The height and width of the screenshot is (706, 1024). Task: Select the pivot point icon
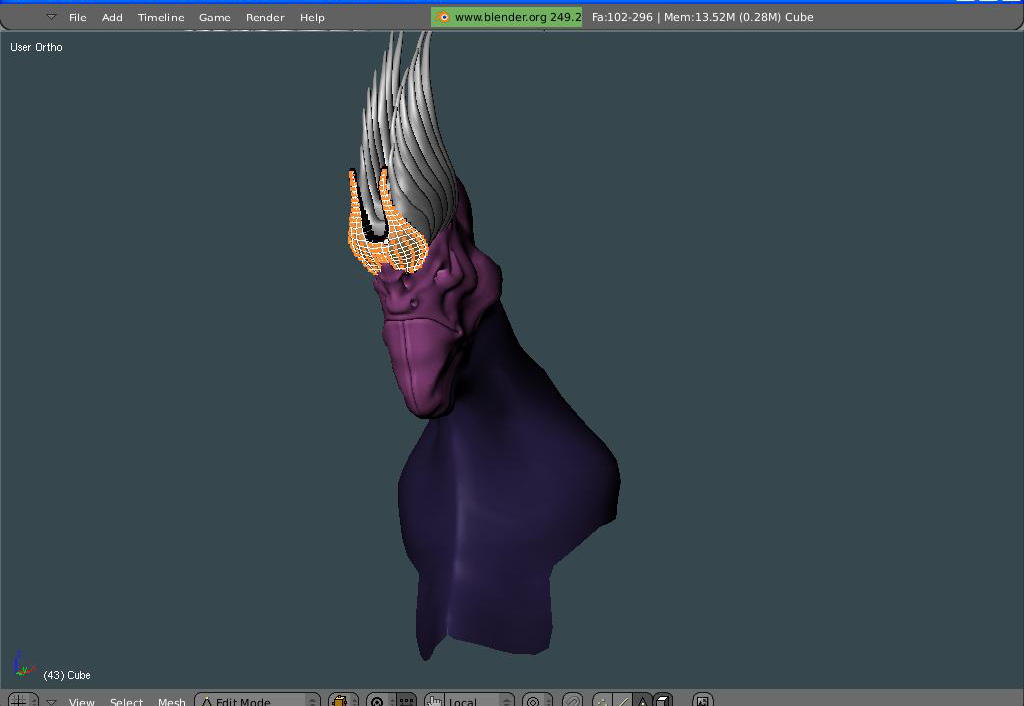[x=377, y=701]
